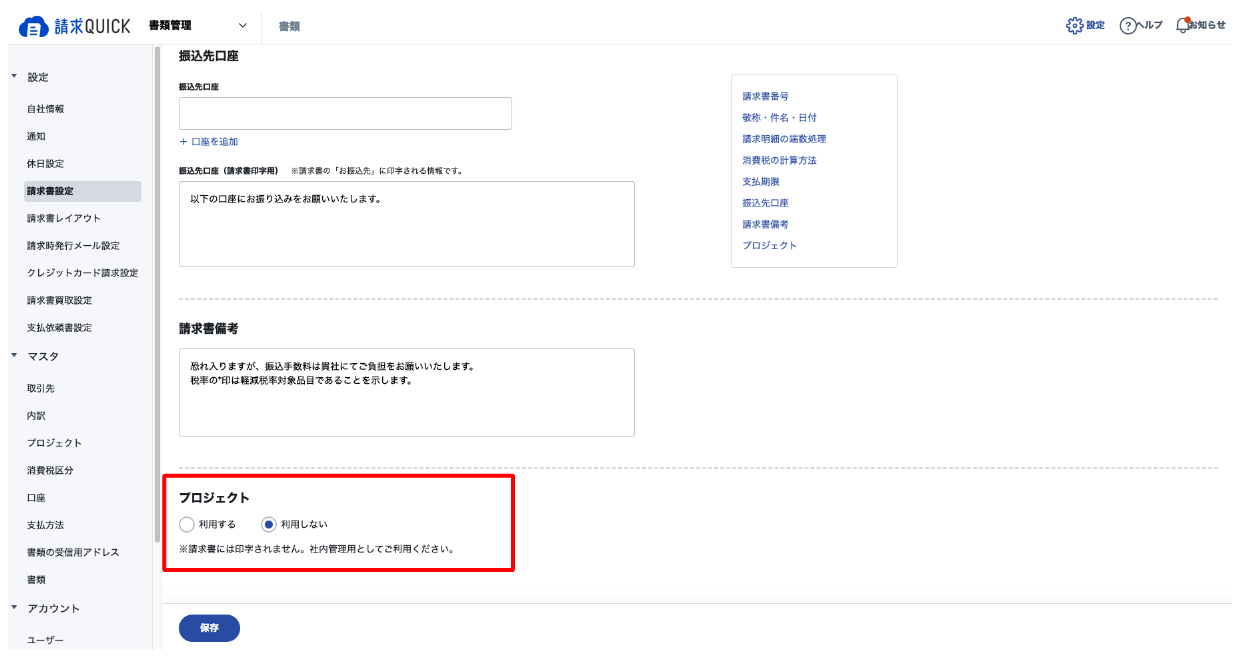Open プロジェクト master in the sidebar
Screen dimensions: 1237x657
coord(54,443)
